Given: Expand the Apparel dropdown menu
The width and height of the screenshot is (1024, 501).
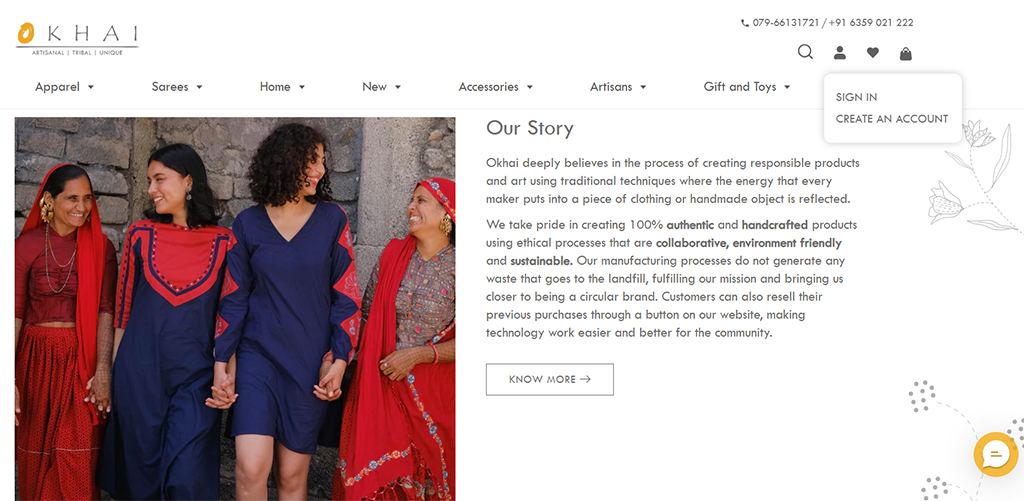Looking at the screenshot, I should tap(64, 87).
